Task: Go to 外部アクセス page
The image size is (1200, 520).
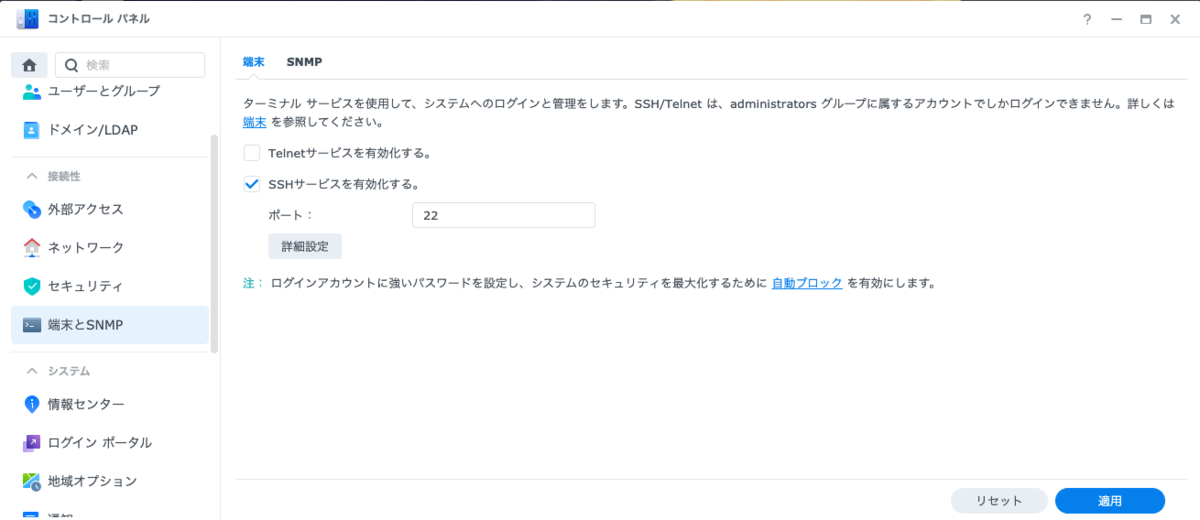Action: (x=110, y=209)
